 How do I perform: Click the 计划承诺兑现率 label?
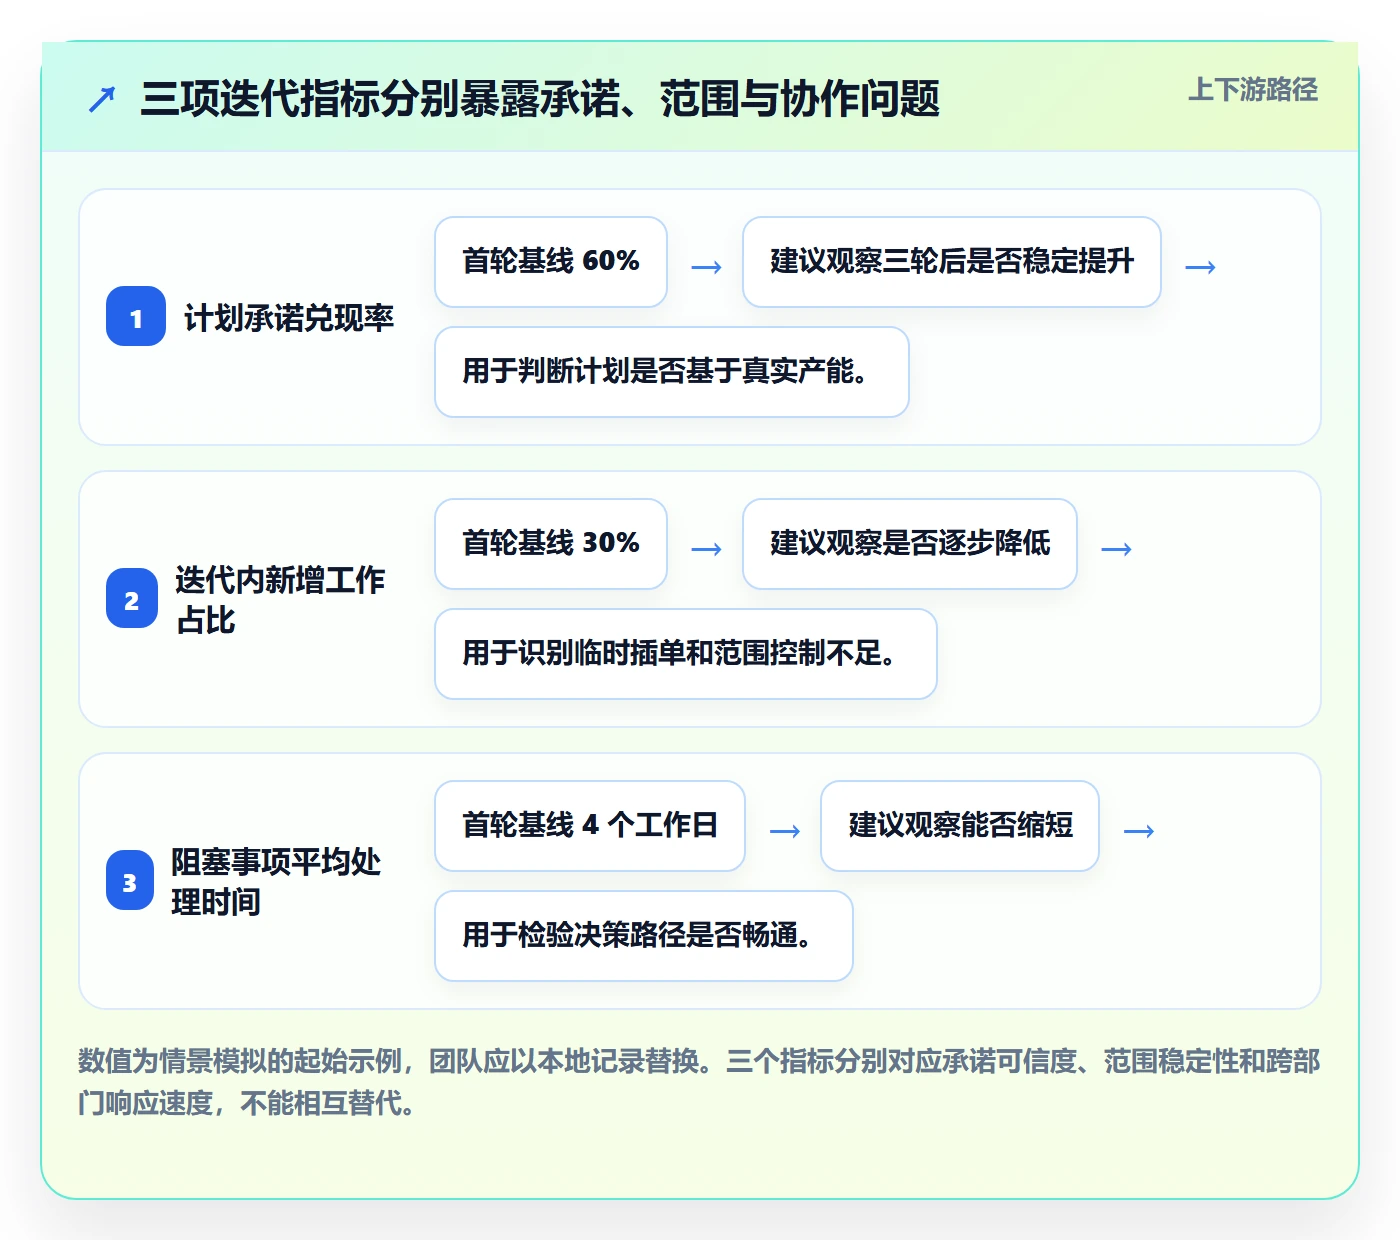point(289,318)
